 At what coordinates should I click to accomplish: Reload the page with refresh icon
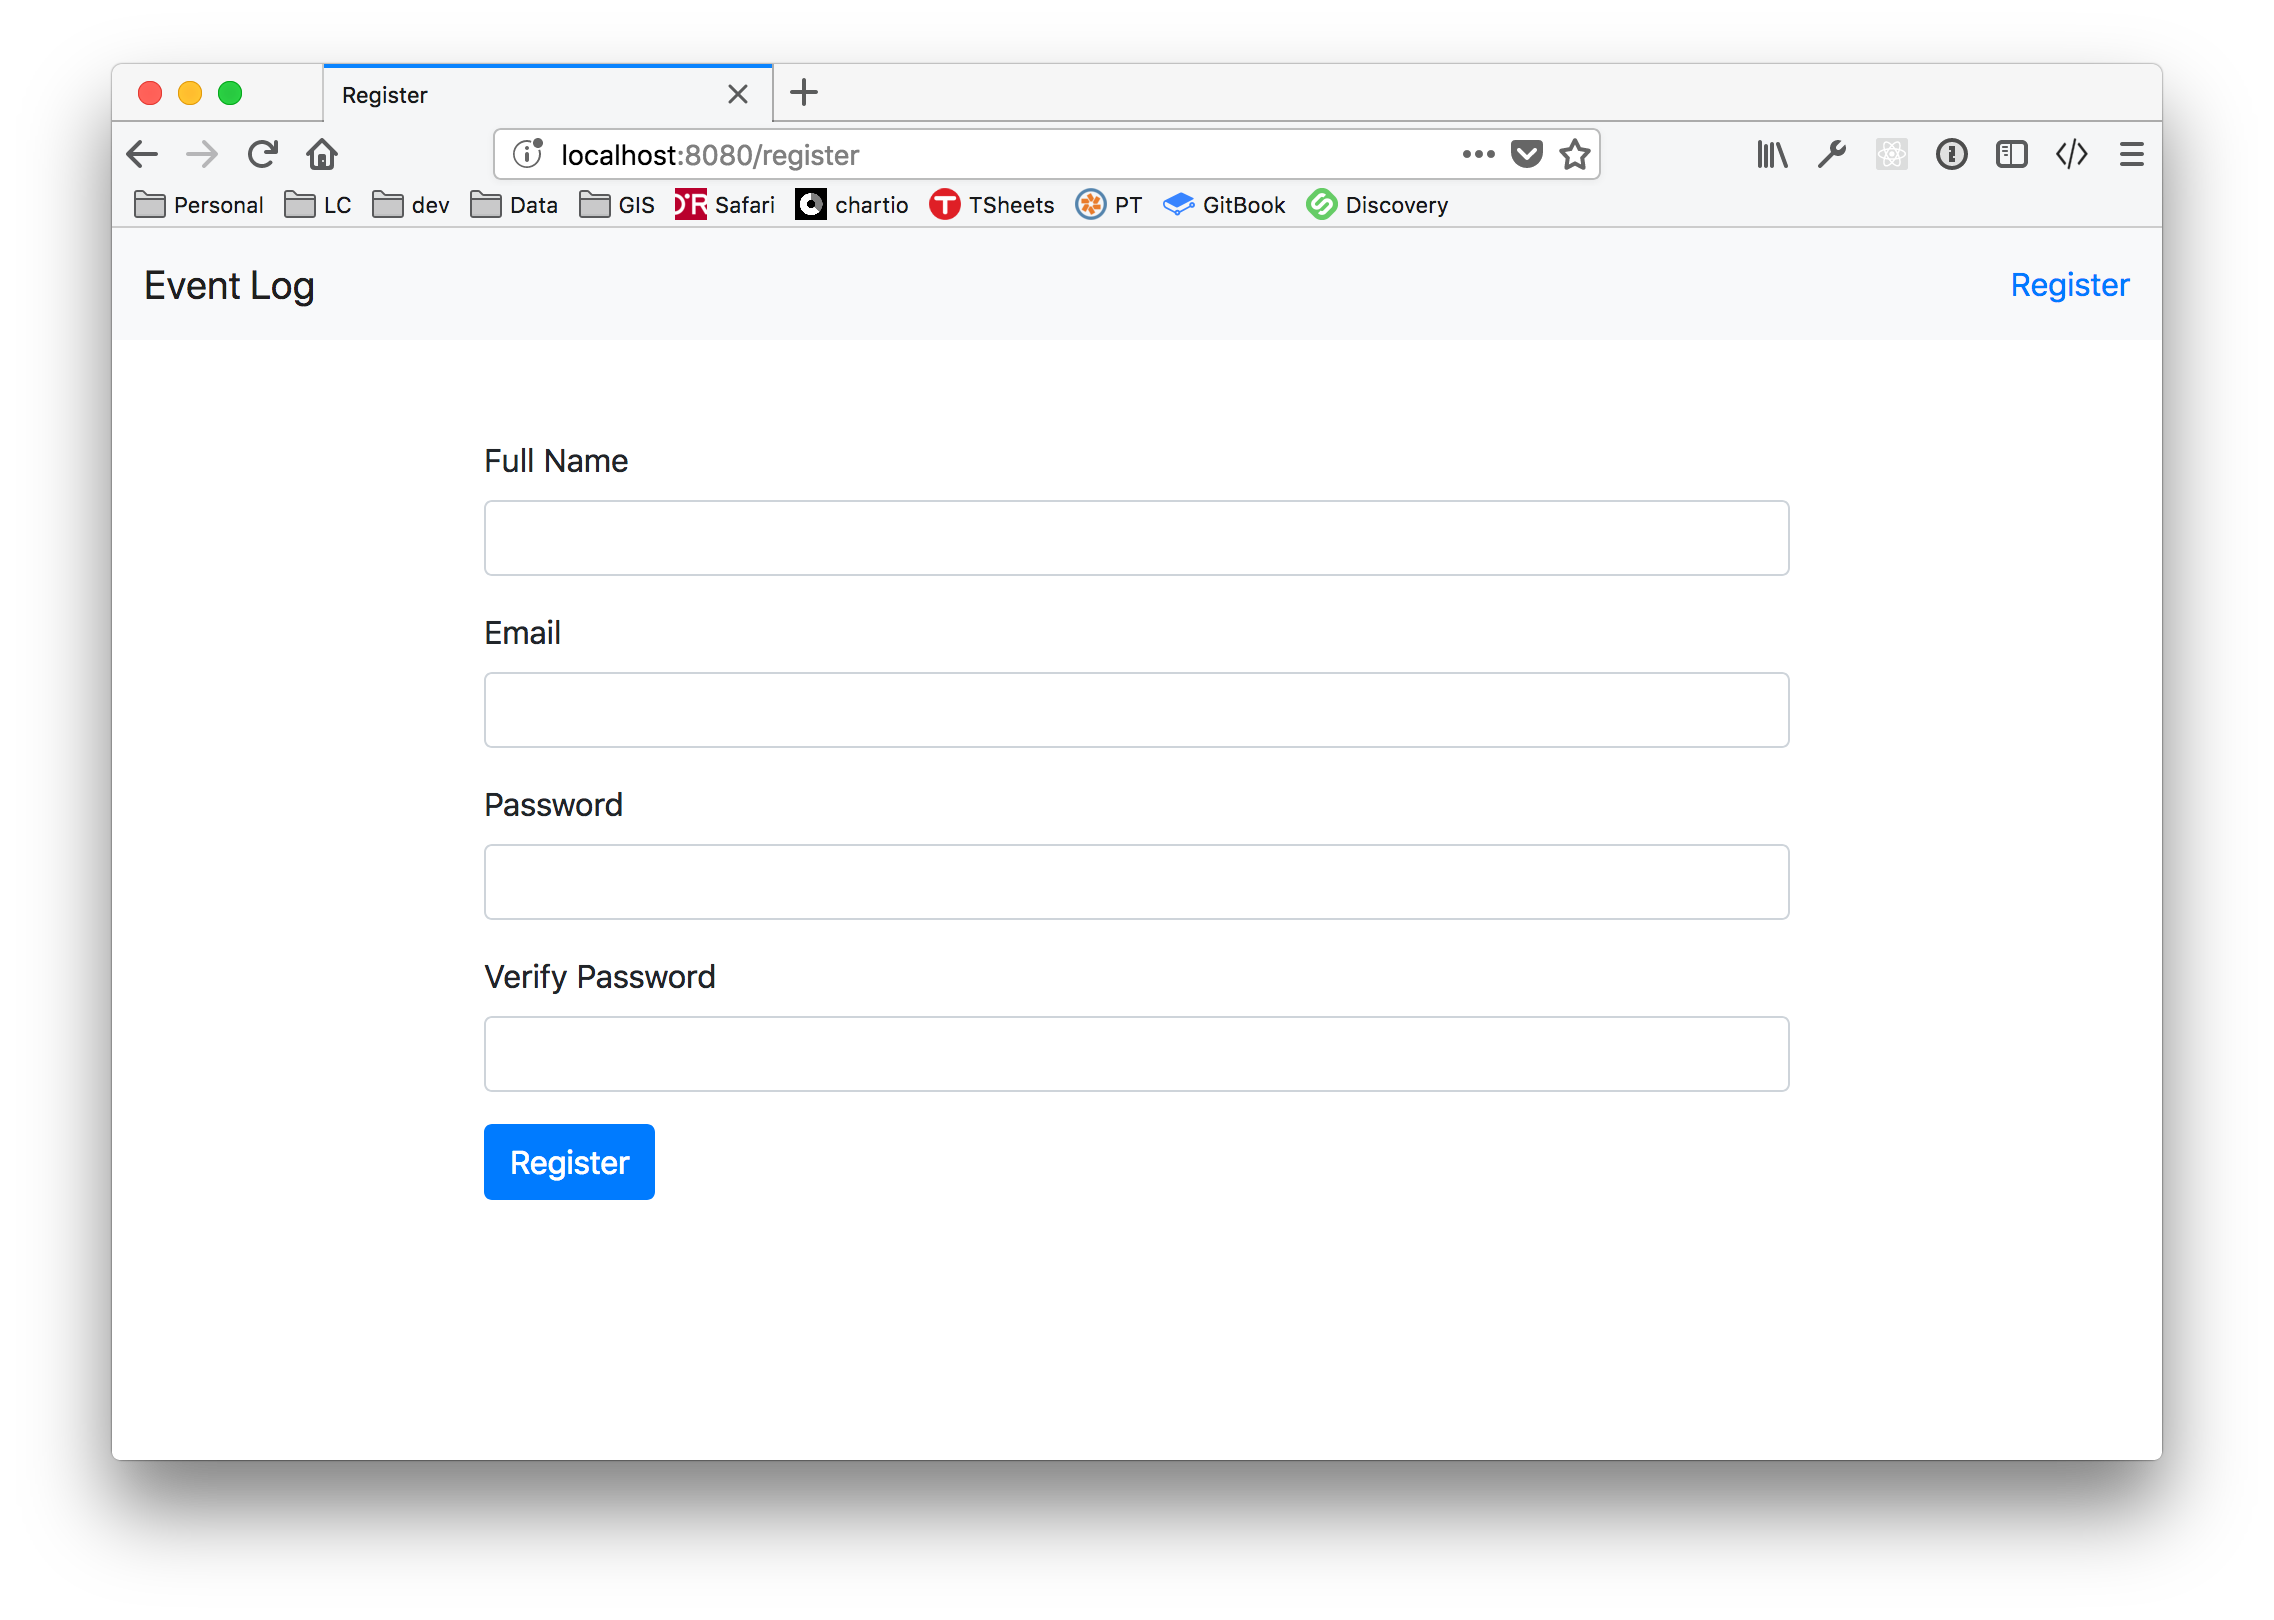[262, 154]
